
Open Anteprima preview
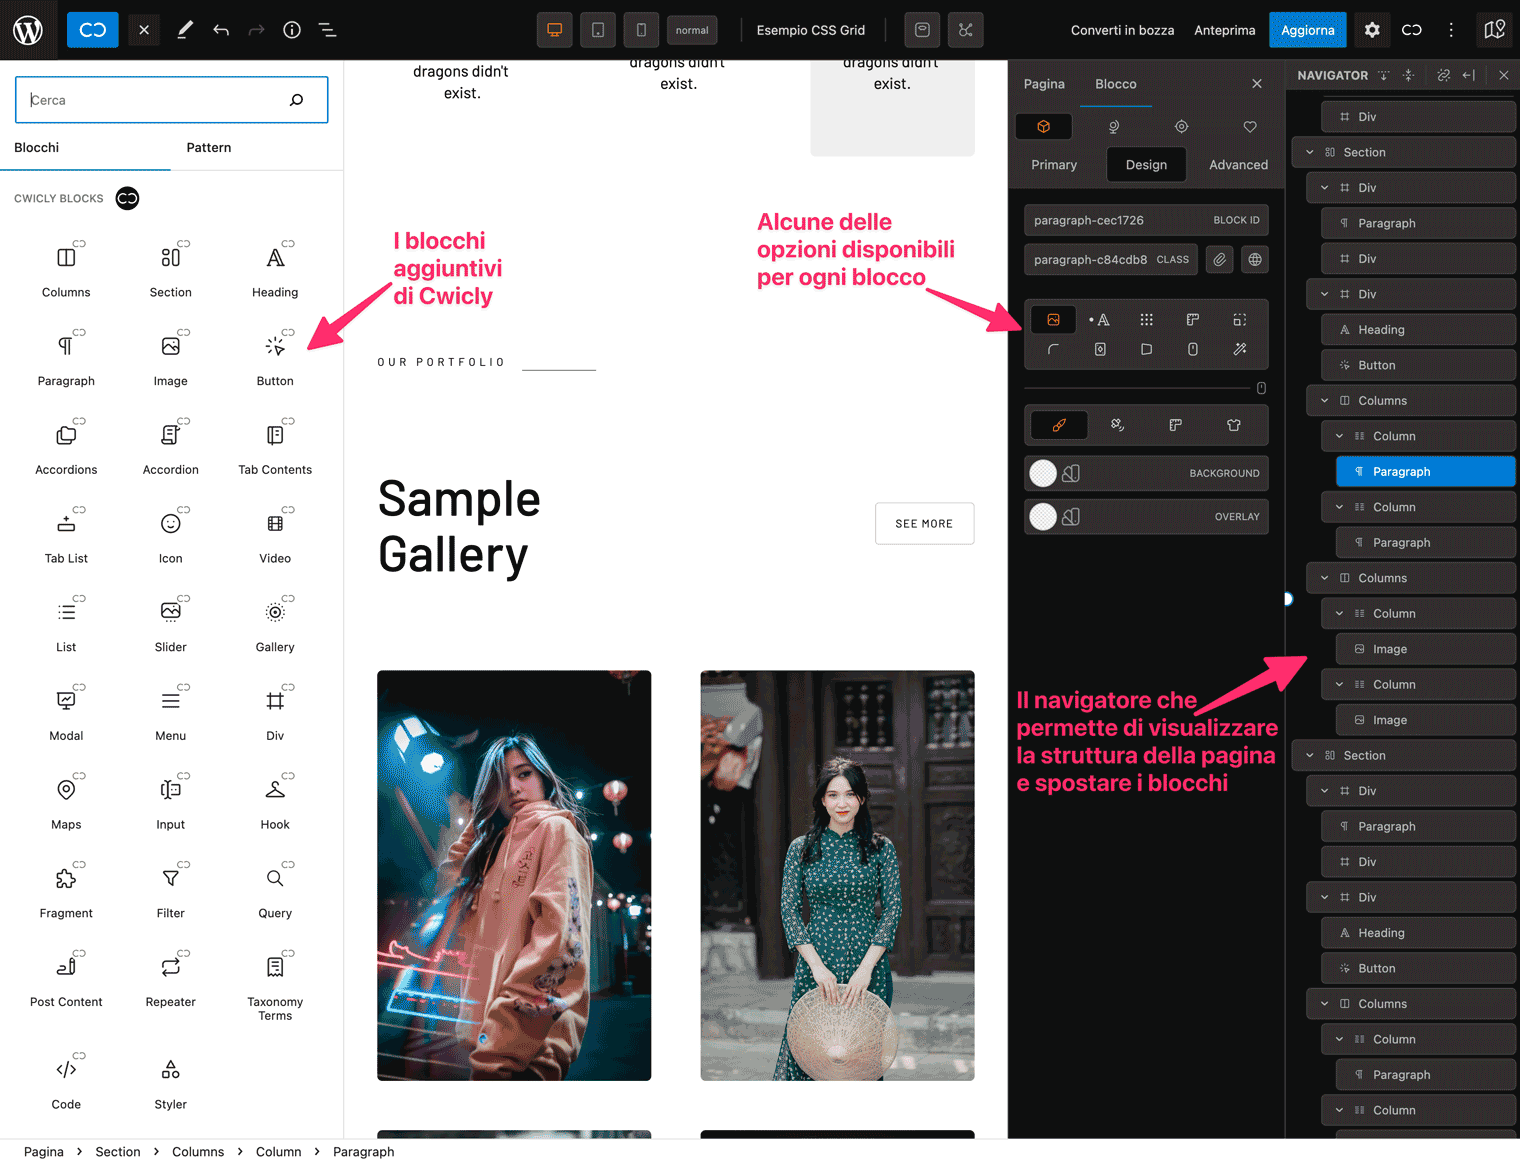pos(1224,30)
